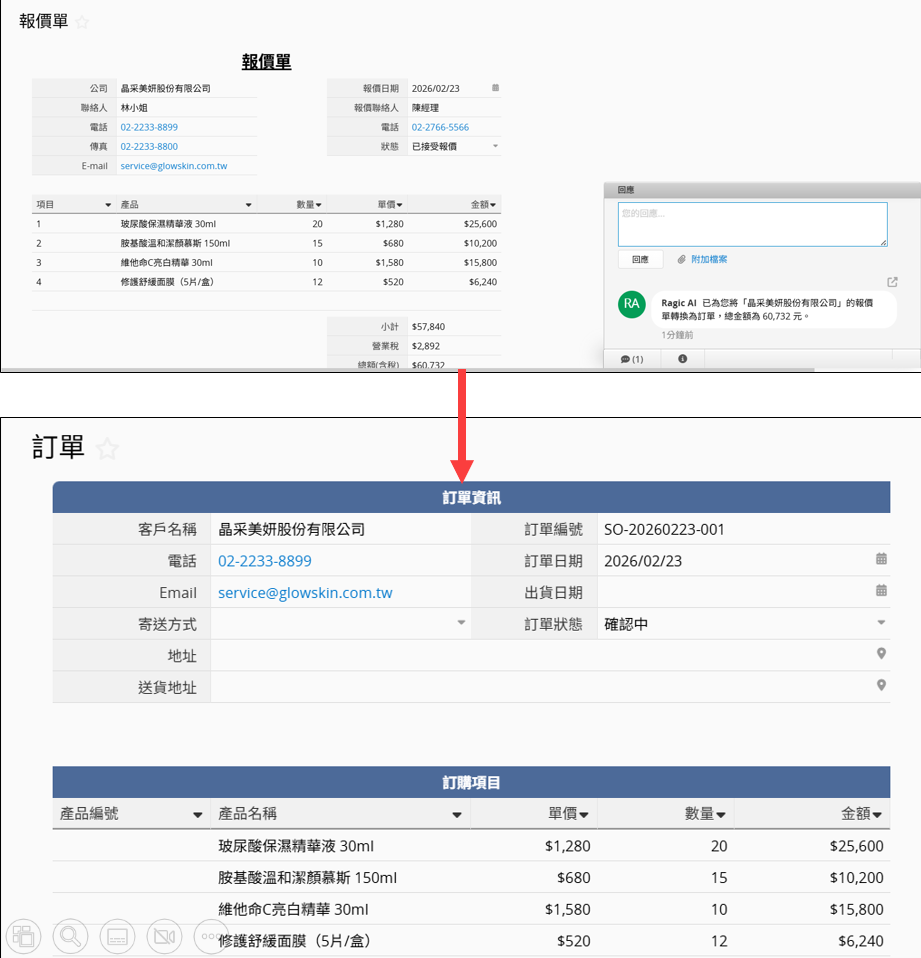921x958 pixels.
Task: Click quotation phone link 02-2233-8899
Action: (x=149, y=127)
